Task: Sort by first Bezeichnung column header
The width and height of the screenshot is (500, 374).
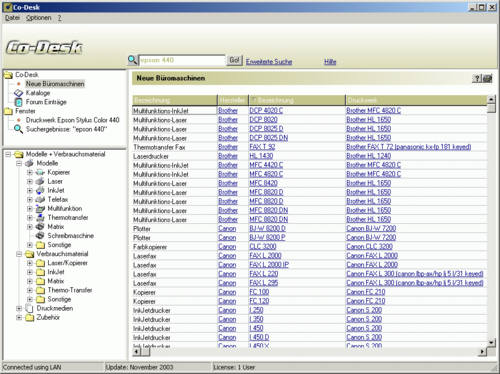Action: 175,100
